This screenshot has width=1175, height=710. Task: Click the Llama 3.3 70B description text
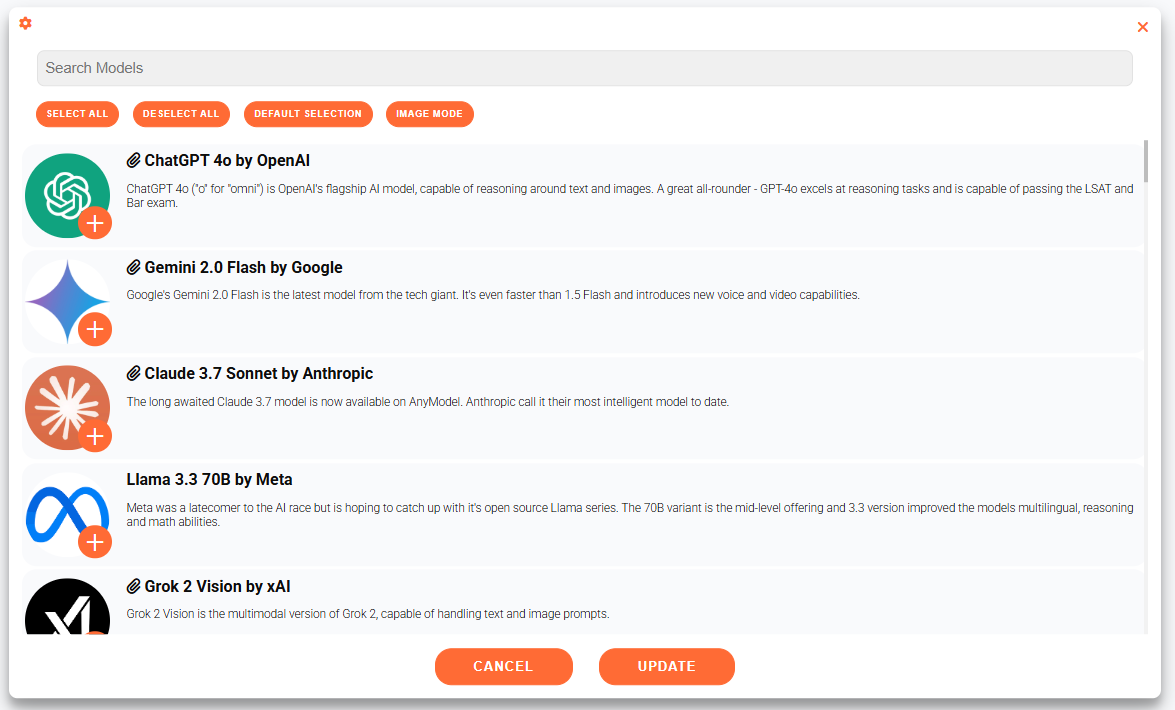629,514
